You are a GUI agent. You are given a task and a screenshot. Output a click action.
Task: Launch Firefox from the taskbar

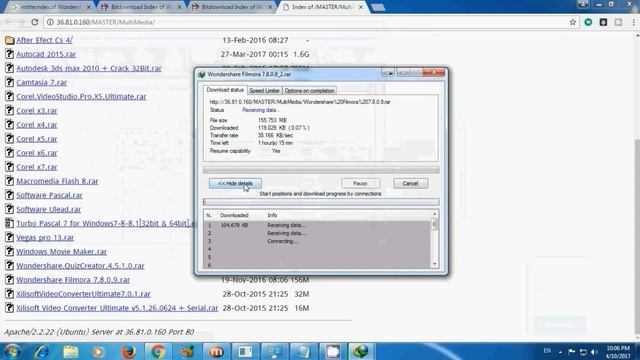point(128,351)
